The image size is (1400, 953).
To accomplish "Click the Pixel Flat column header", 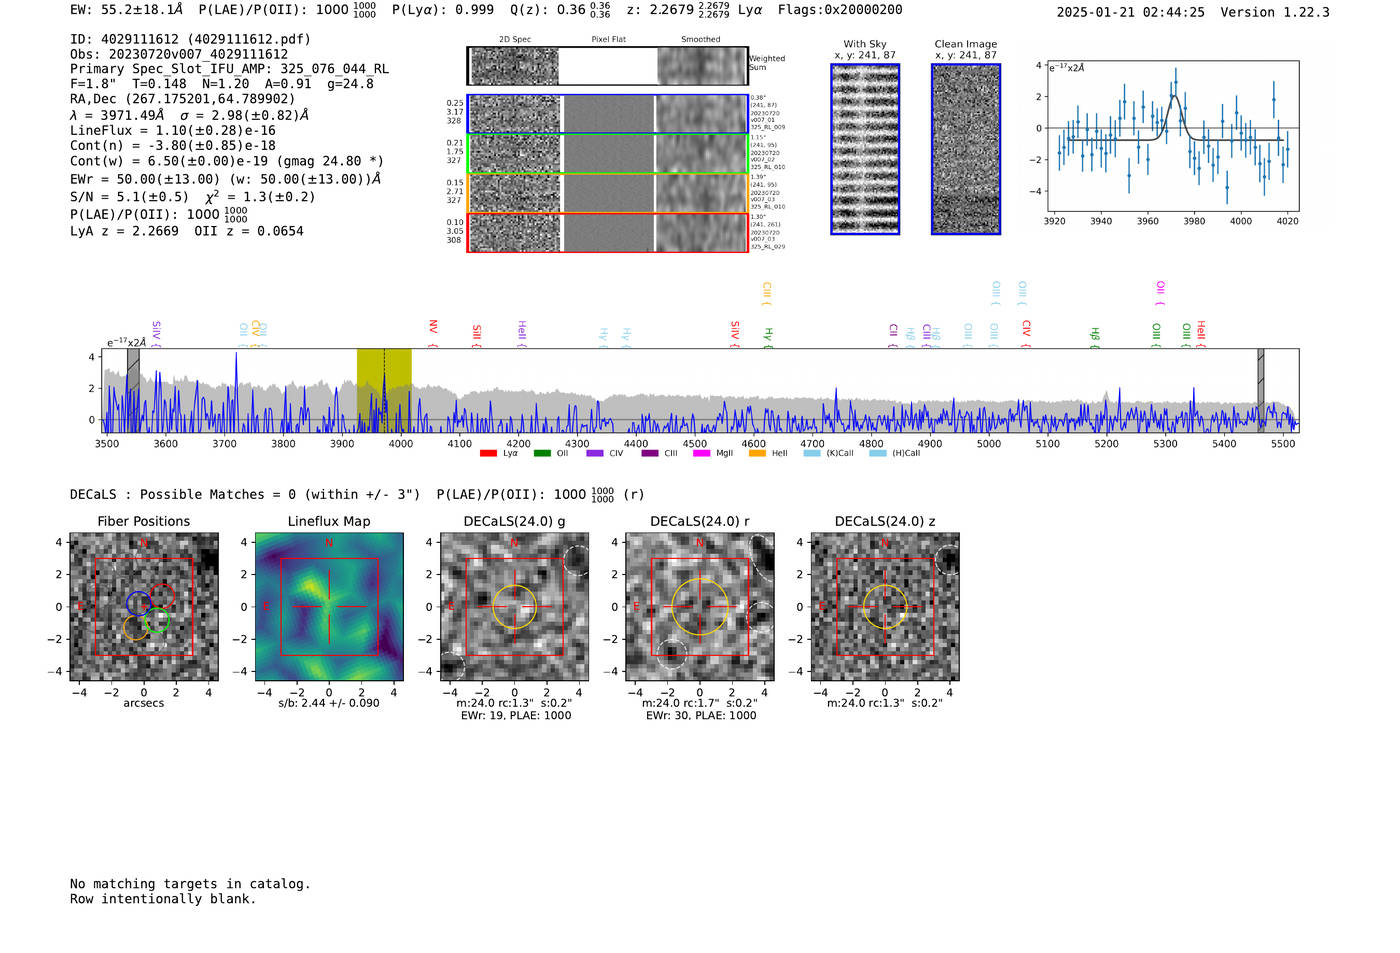I will click(609, 39).
